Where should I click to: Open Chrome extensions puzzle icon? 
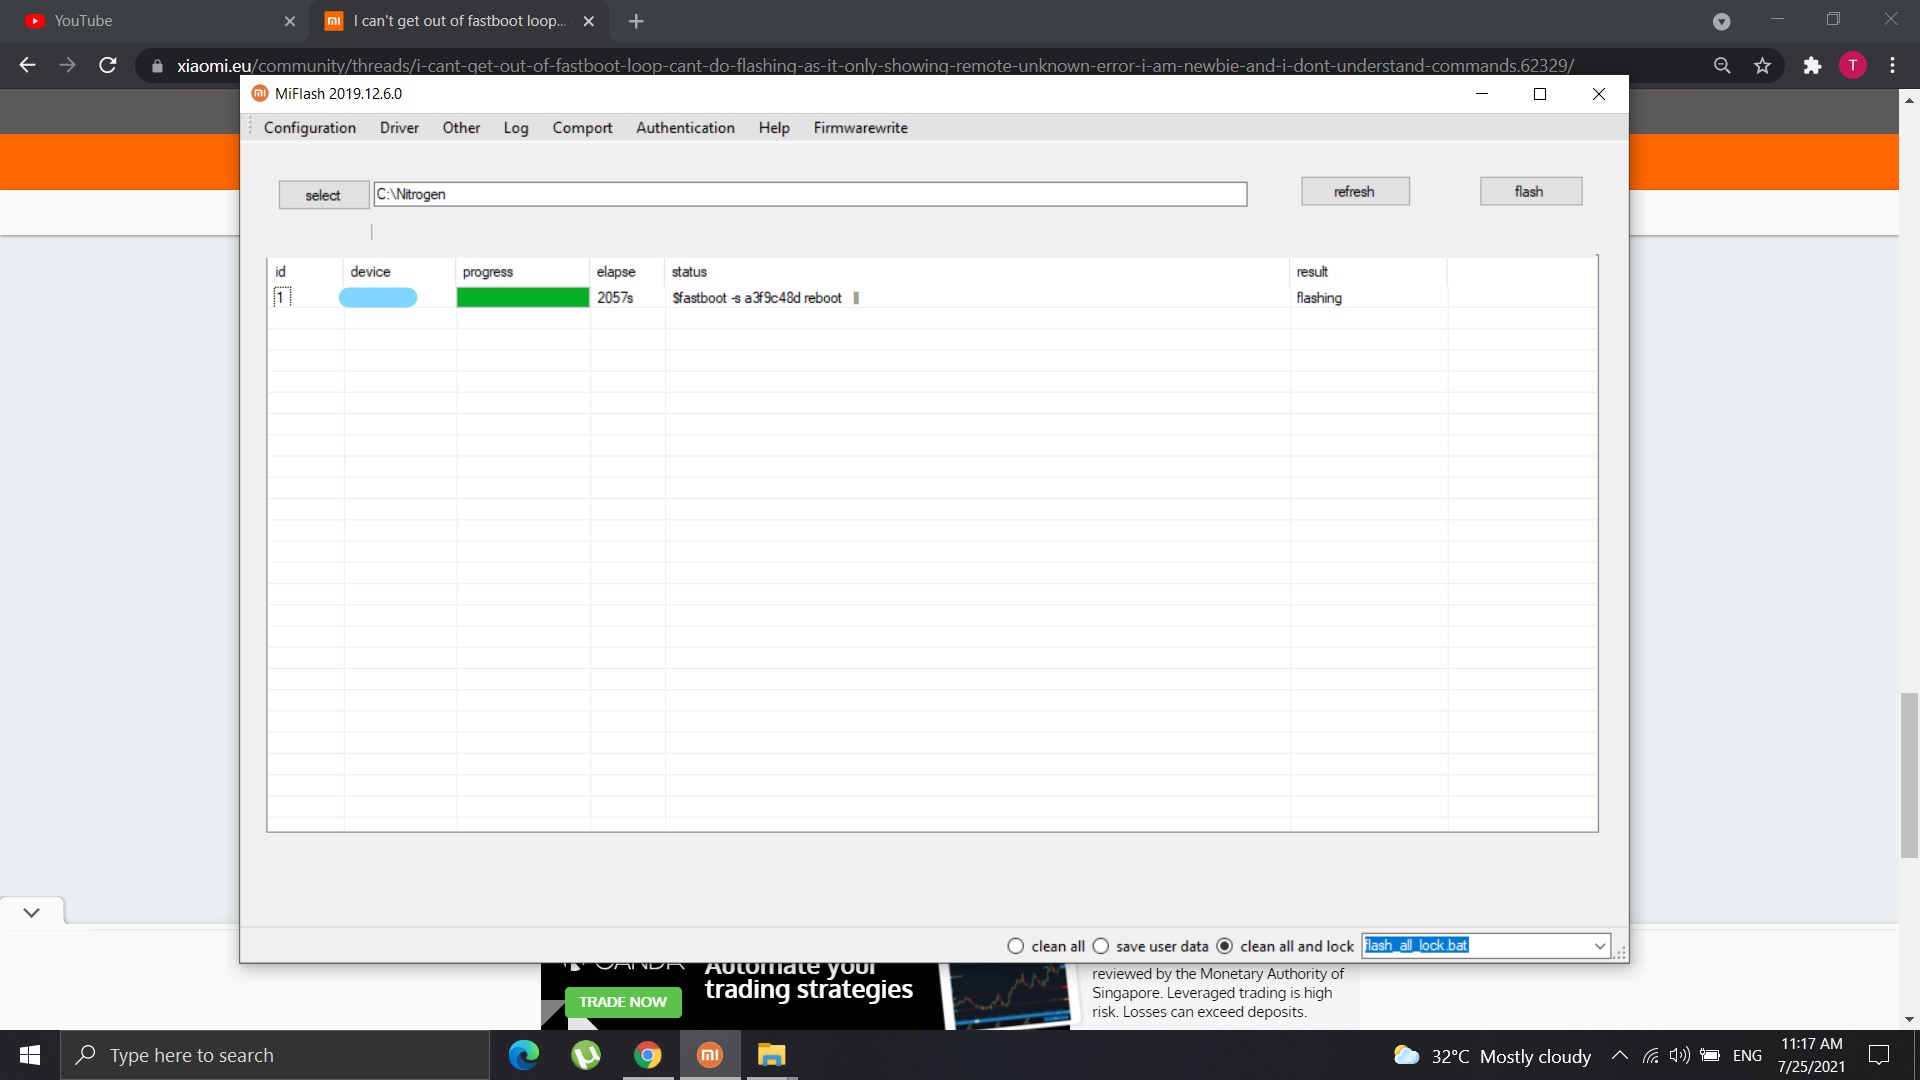coord(1812,65)
